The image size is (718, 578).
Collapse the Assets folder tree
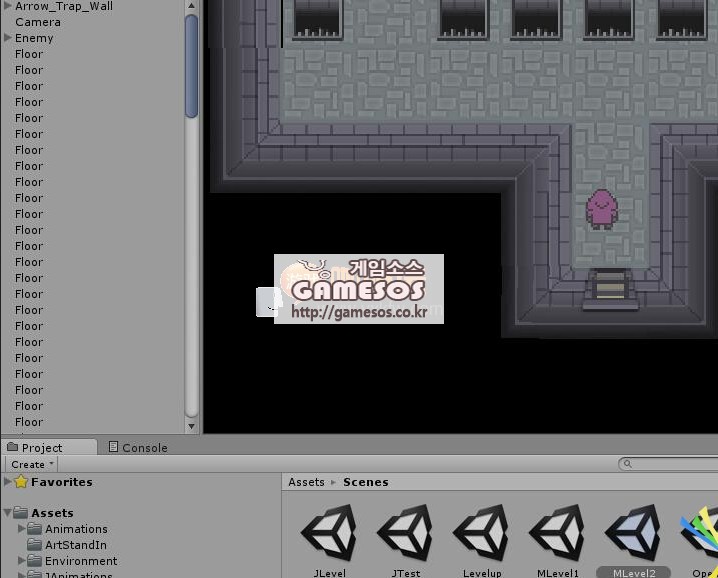[7, 513]
